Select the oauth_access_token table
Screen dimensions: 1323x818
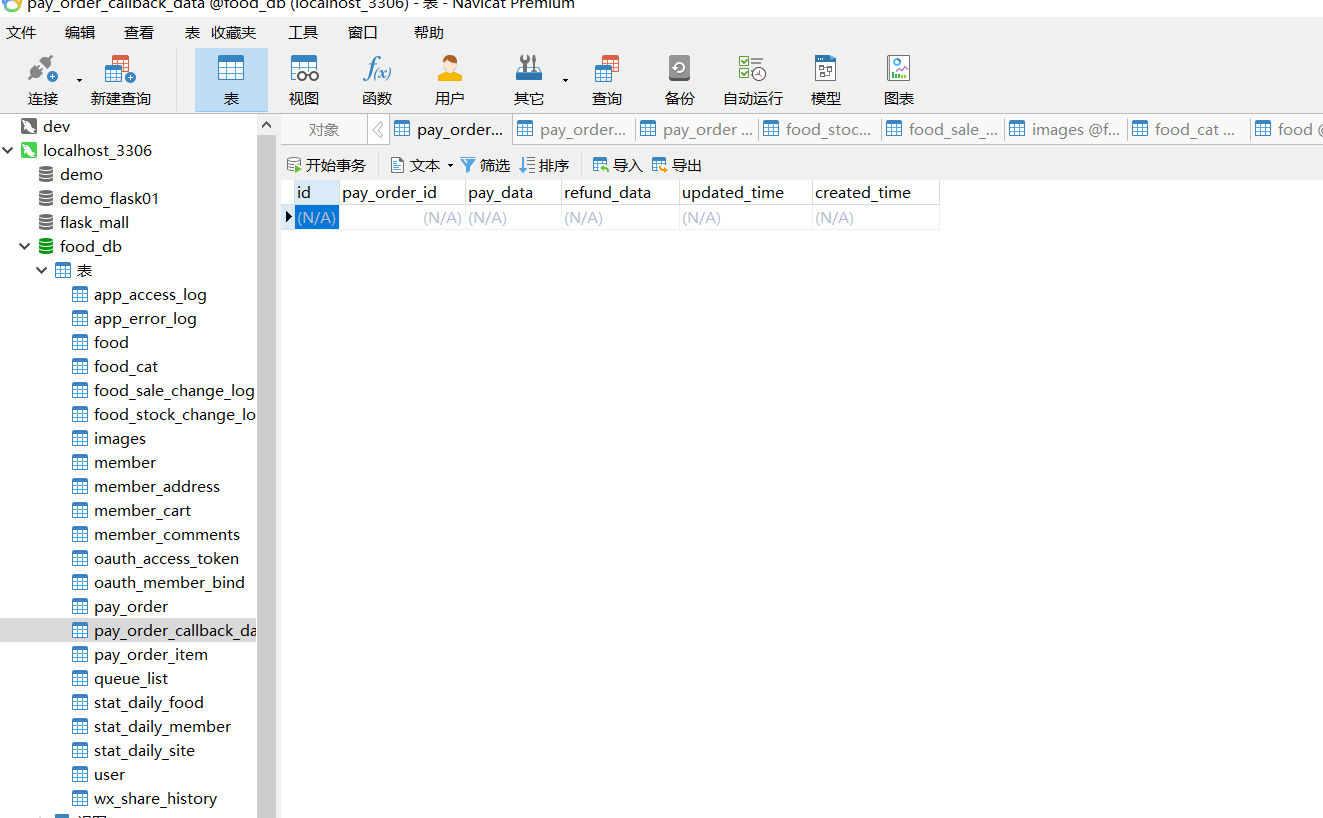(166, 559)
